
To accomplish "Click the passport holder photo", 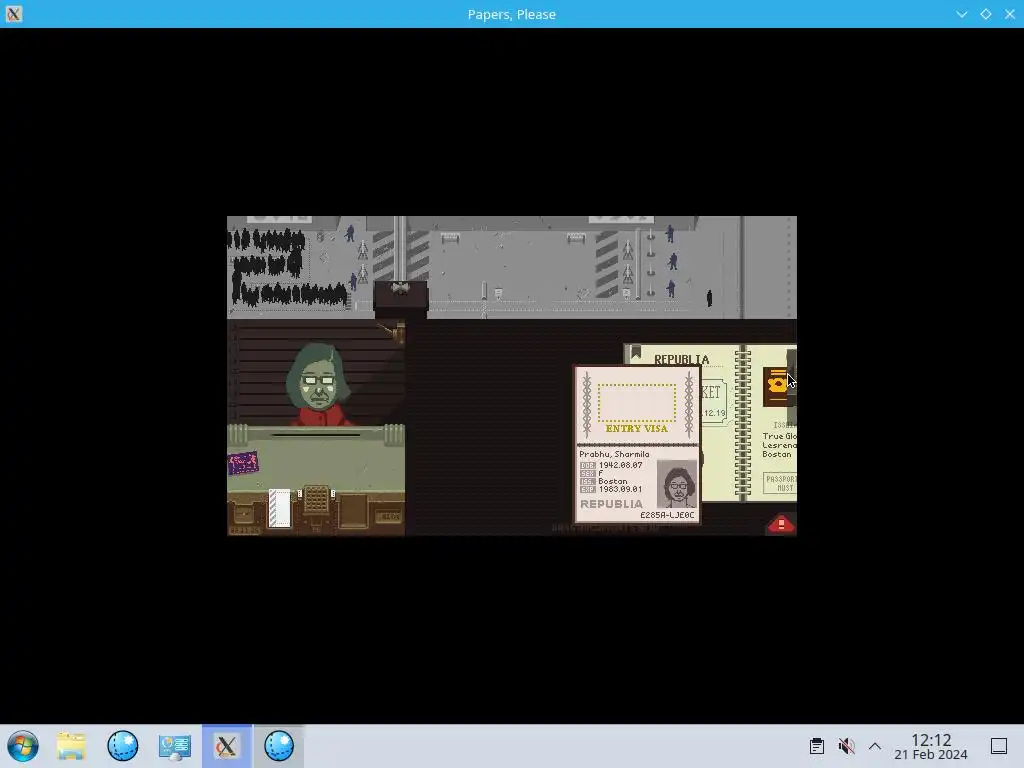I will coord(677,484).
